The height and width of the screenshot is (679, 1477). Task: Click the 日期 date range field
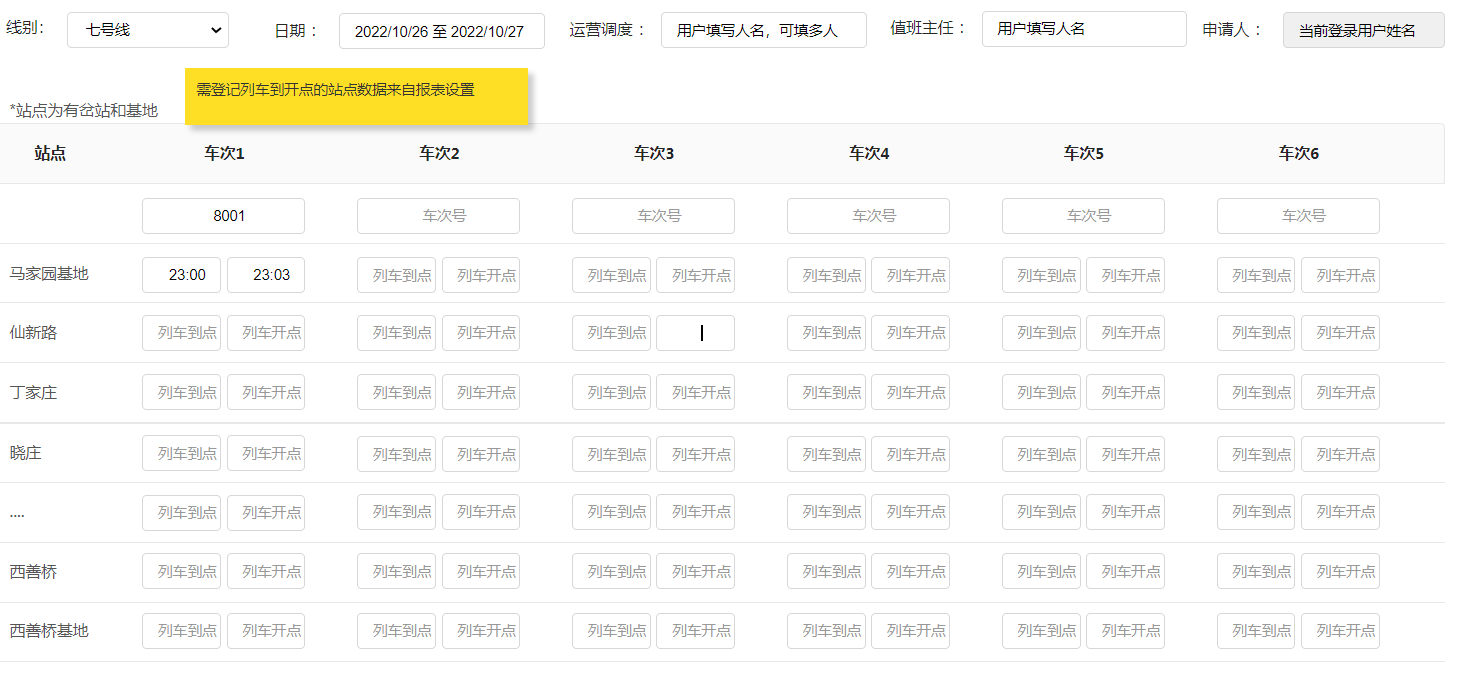click(441, 31)
